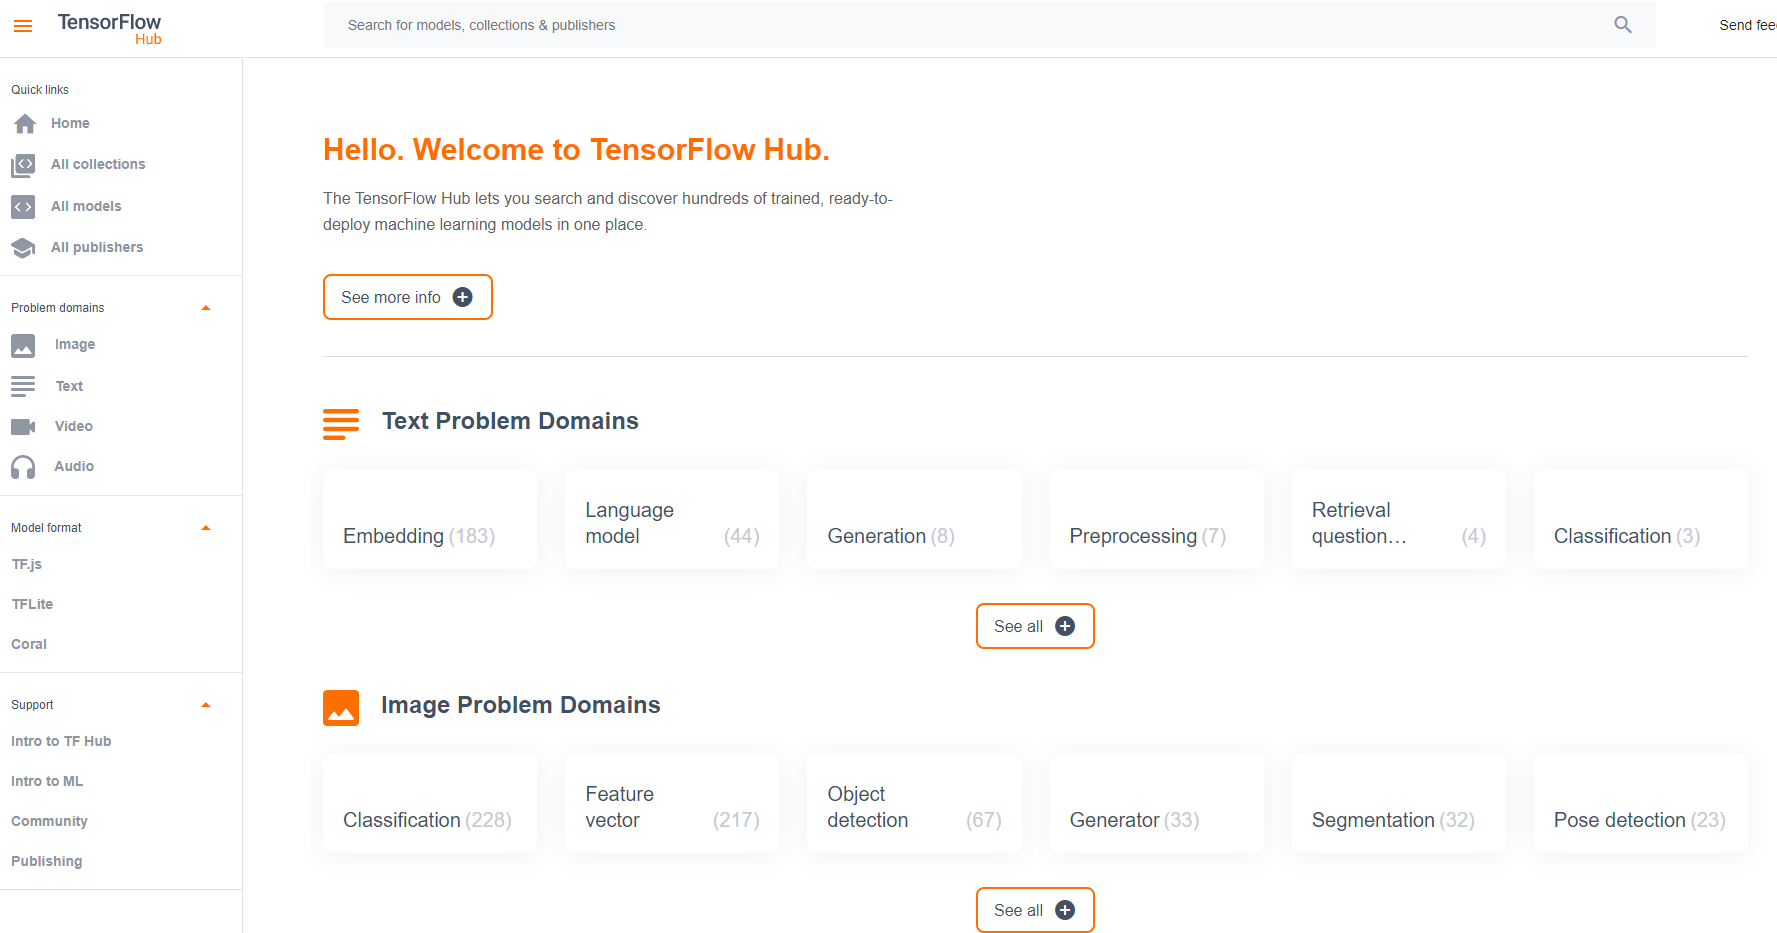Collapse the Model format section
1777x933 pixels.
pyautogui.click(x=206, y=528)
